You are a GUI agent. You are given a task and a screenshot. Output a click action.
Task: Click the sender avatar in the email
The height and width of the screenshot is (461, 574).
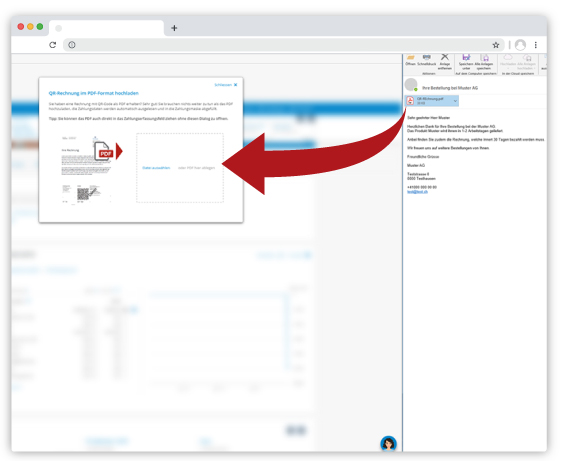pyautogui.click(x=411, y=85)
